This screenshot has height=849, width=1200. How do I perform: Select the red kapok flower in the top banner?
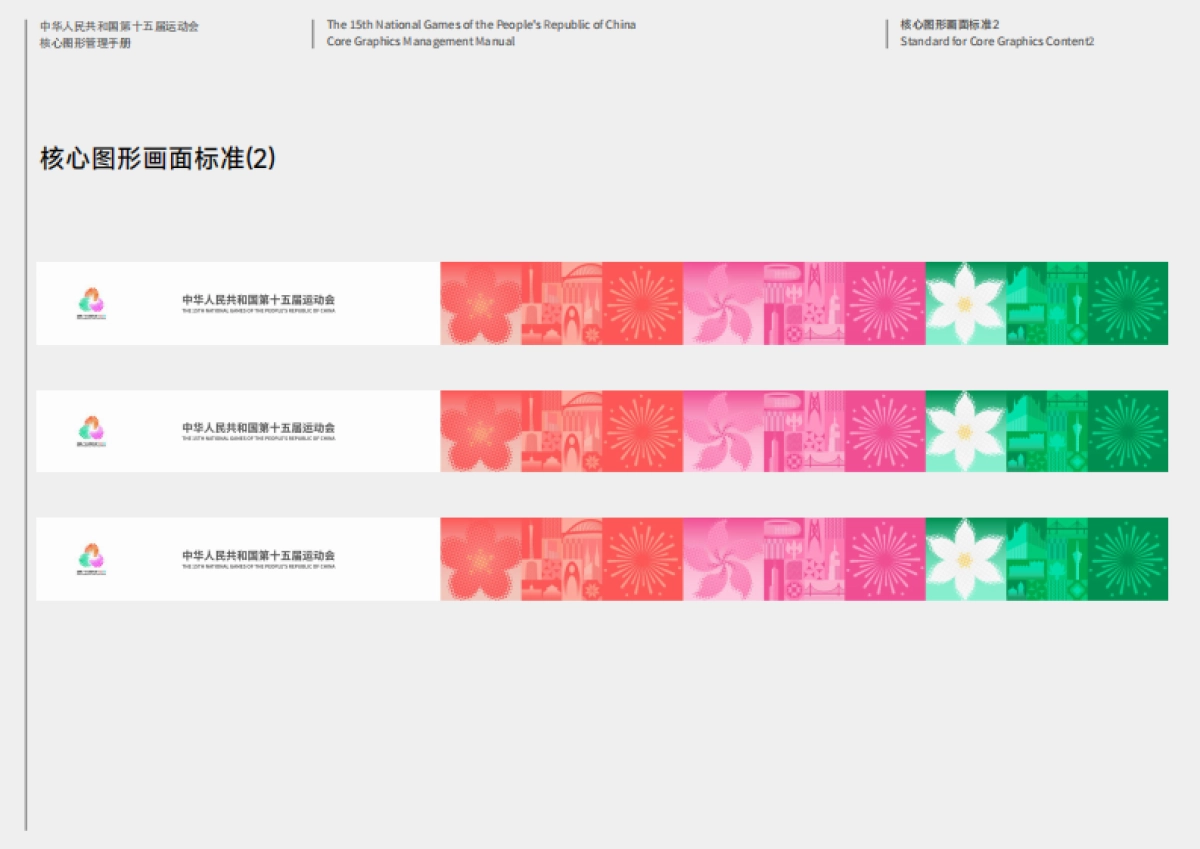[x=481, y=303]
